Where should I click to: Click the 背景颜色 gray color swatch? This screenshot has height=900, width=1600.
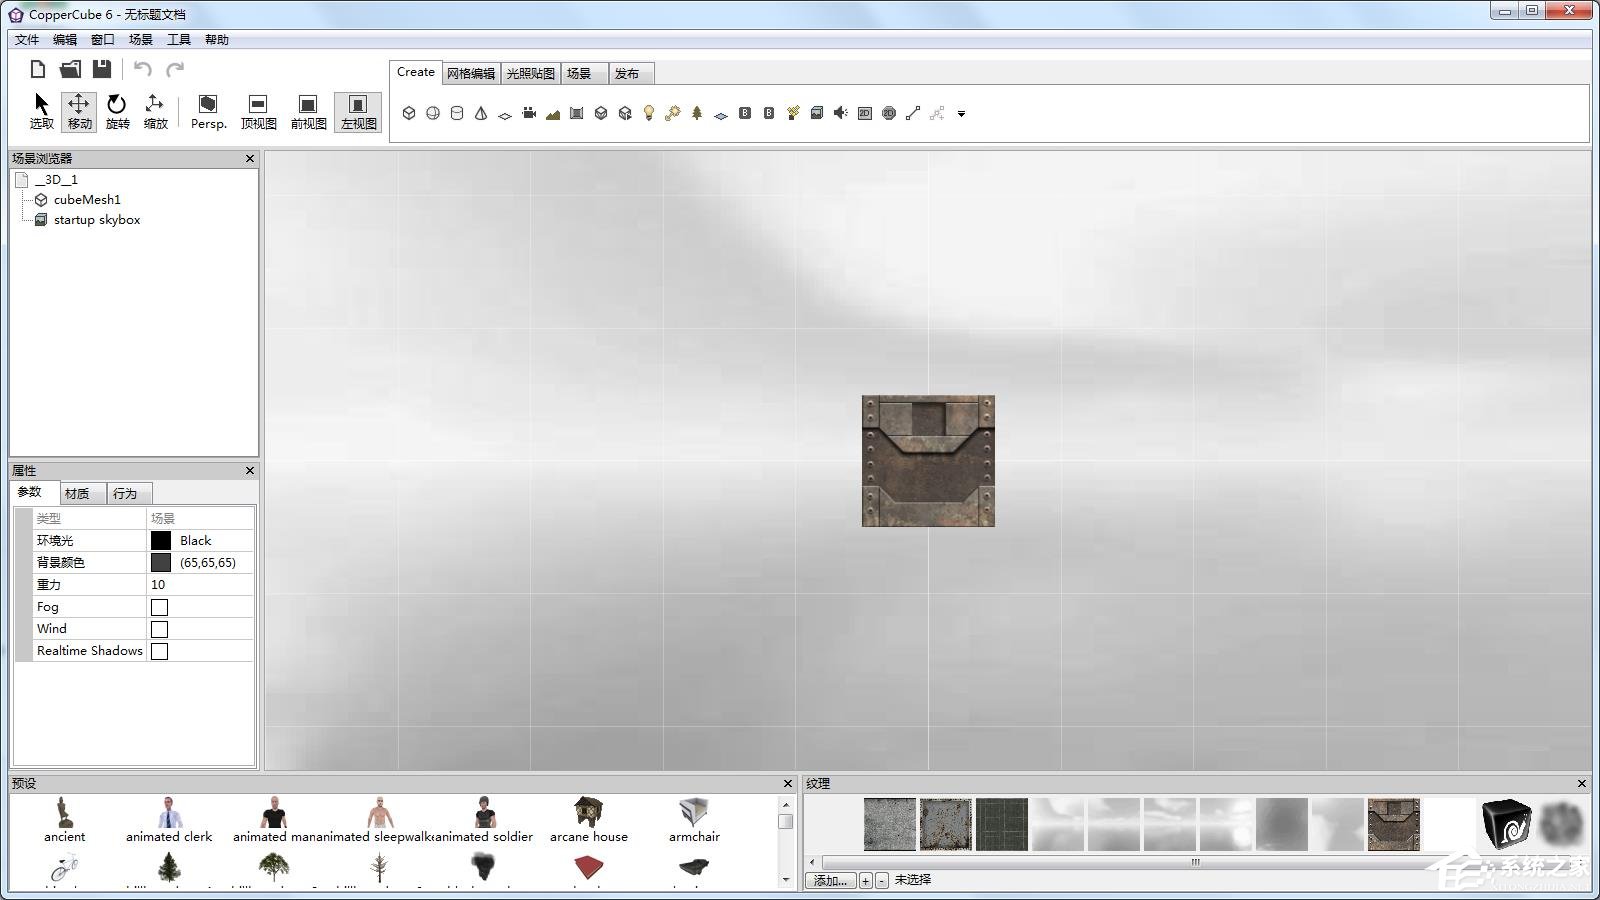pyautogui.click(x=161, y=563)
